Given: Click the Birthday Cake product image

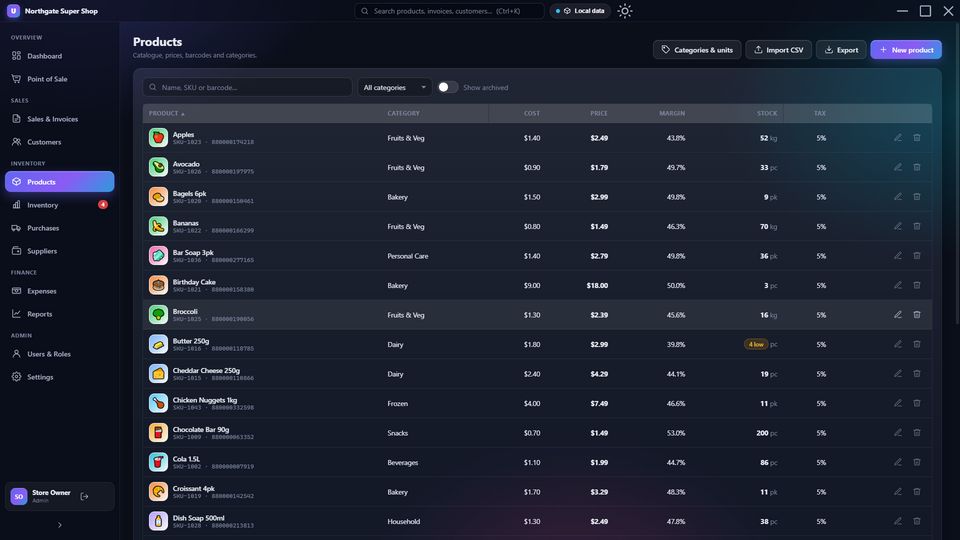Looking at the screenshot, I should tap(158, 285).
